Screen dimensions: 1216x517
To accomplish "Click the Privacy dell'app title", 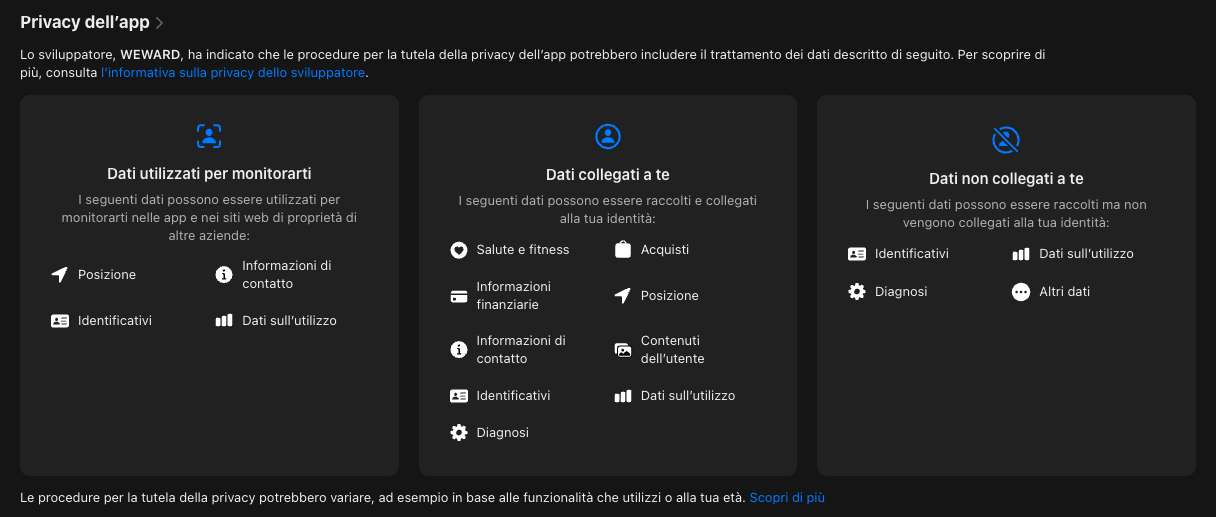I will point(85,22).
